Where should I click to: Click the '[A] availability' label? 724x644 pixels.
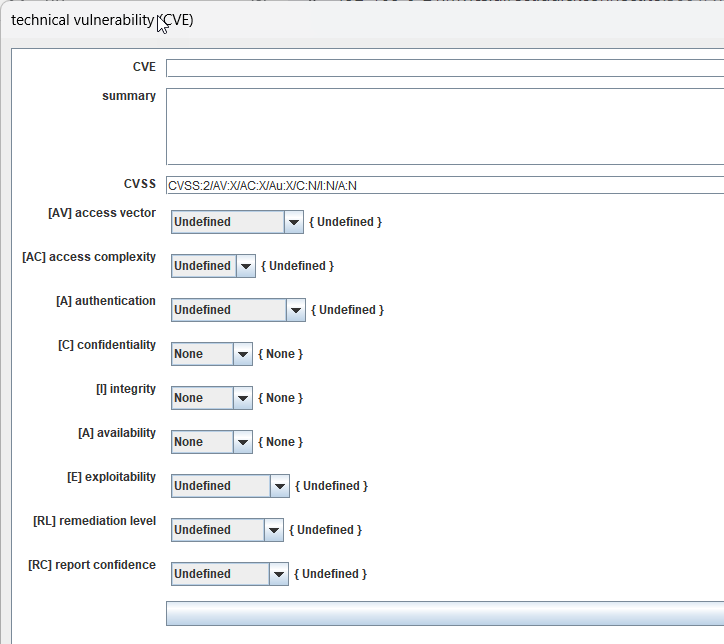click(x=117, y=433)
